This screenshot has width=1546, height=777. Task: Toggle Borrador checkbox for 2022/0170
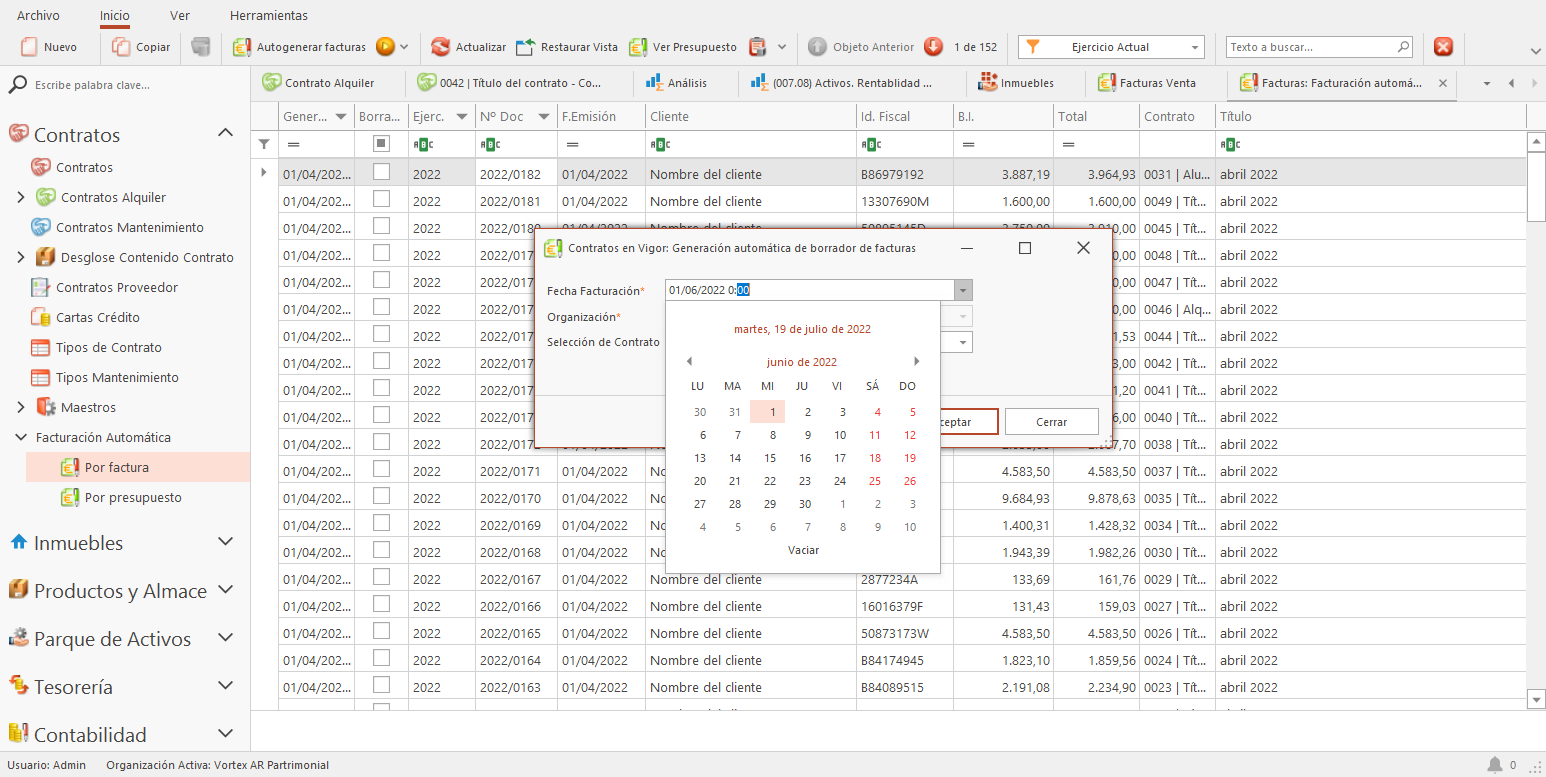(x=381, y=496)
